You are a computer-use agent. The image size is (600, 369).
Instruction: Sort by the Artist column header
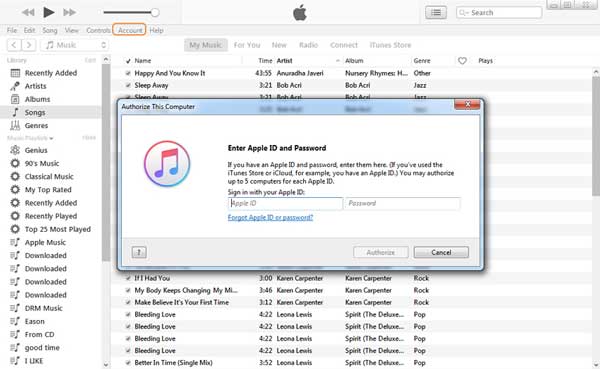point(284,60)
